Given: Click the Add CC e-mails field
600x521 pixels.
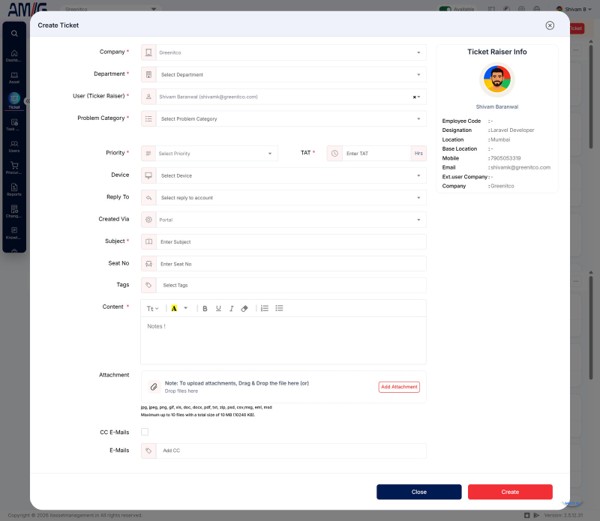Looking at the screenshot, I should pyautogui.click(x=291, y=451).
